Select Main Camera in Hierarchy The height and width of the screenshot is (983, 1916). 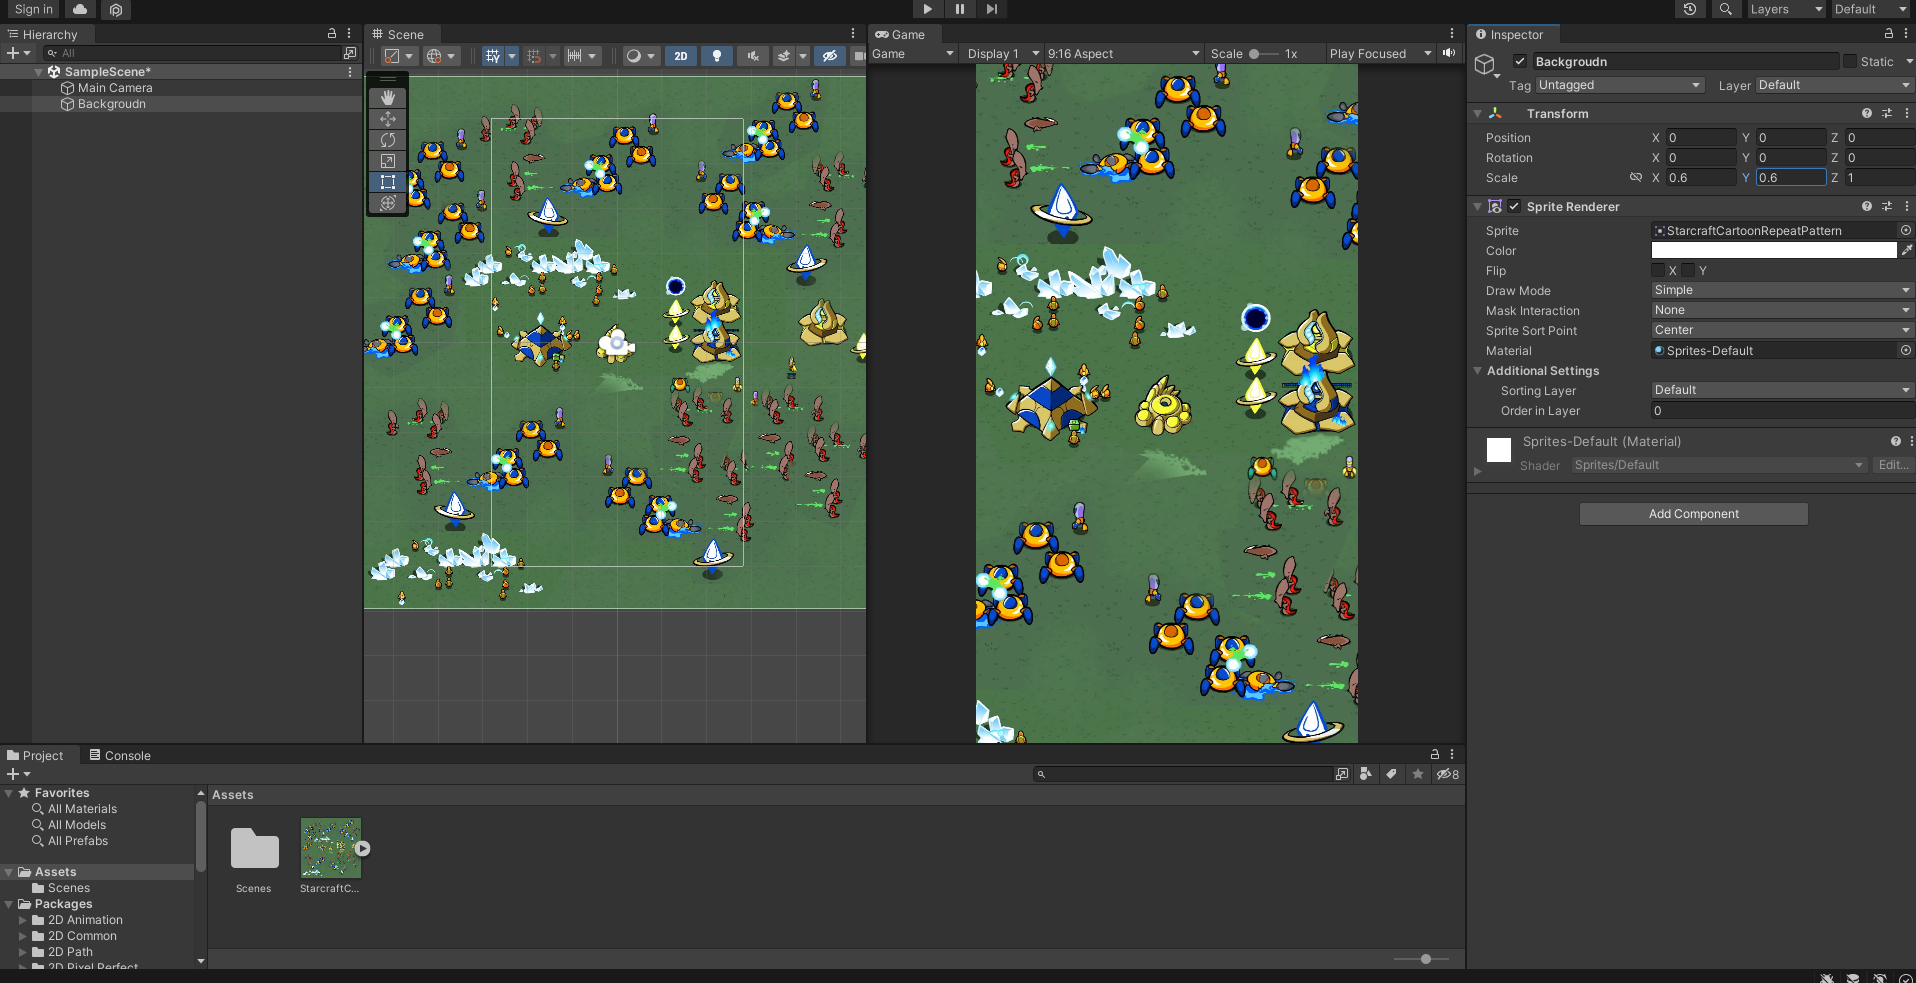pyautogui.click(x=115, y=88)
